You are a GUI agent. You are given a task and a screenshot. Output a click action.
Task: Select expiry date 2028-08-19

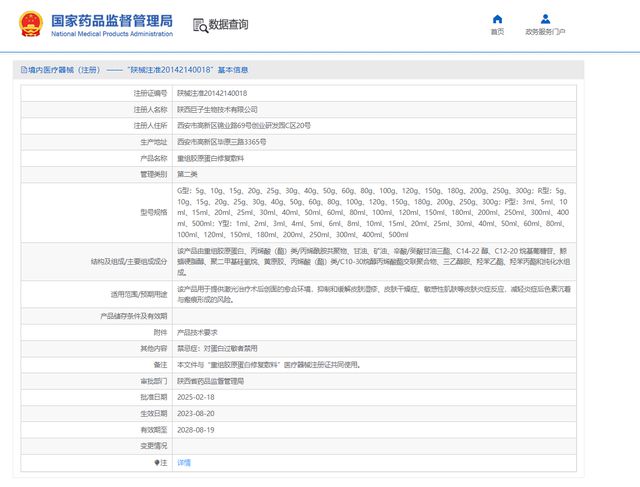[196, 430]
